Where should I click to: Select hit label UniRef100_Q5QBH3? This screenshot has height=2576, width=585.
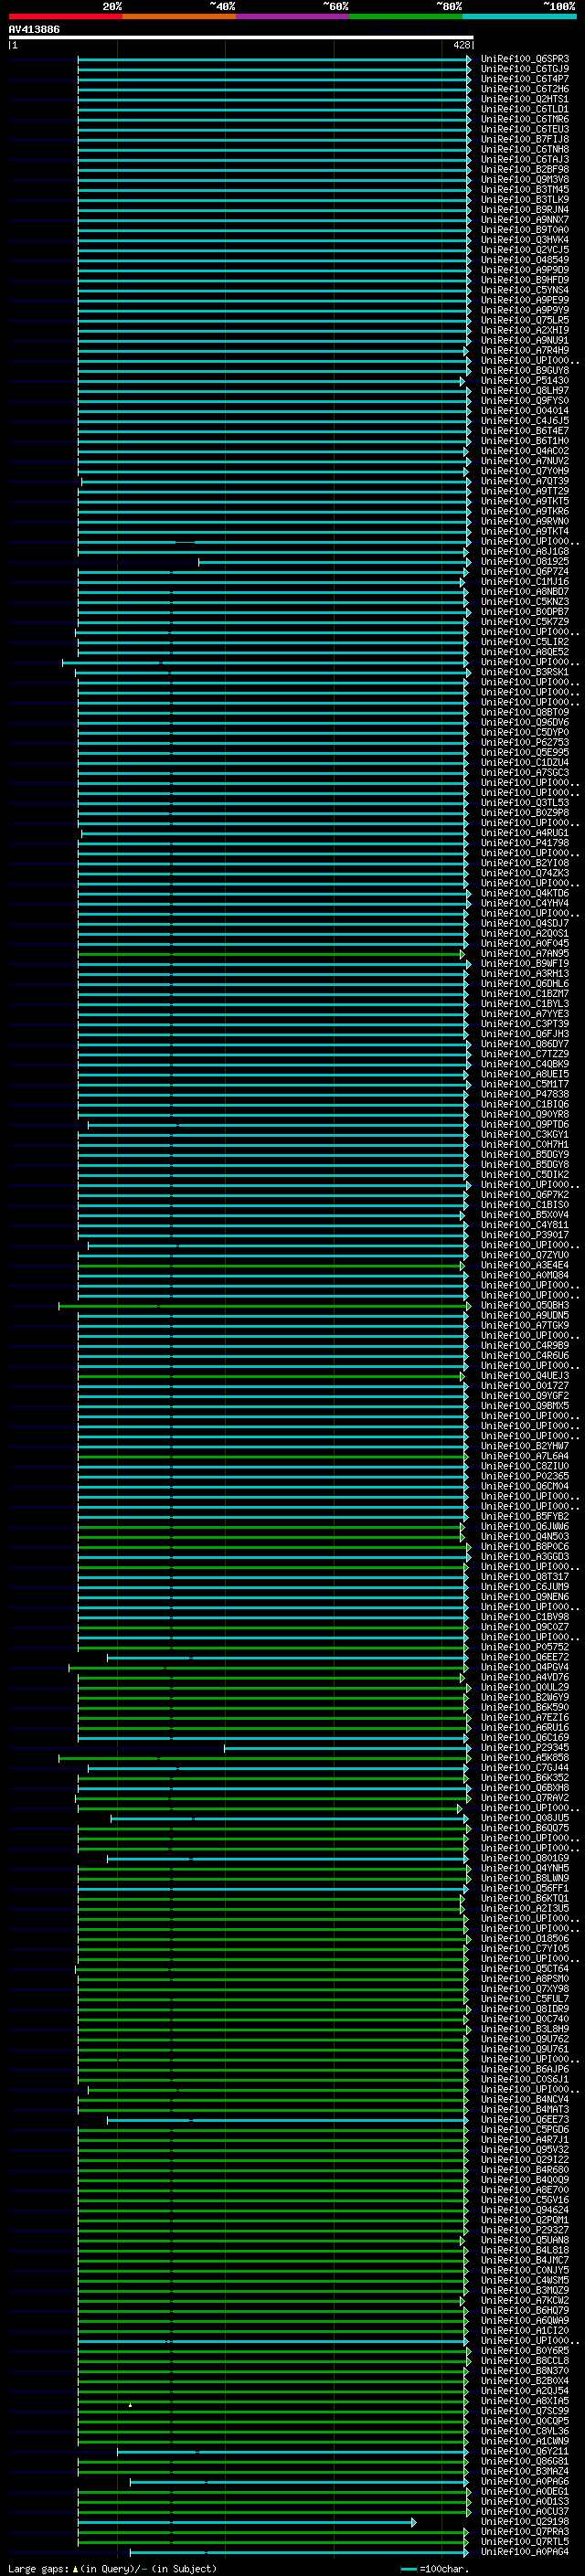(525, 1306)
